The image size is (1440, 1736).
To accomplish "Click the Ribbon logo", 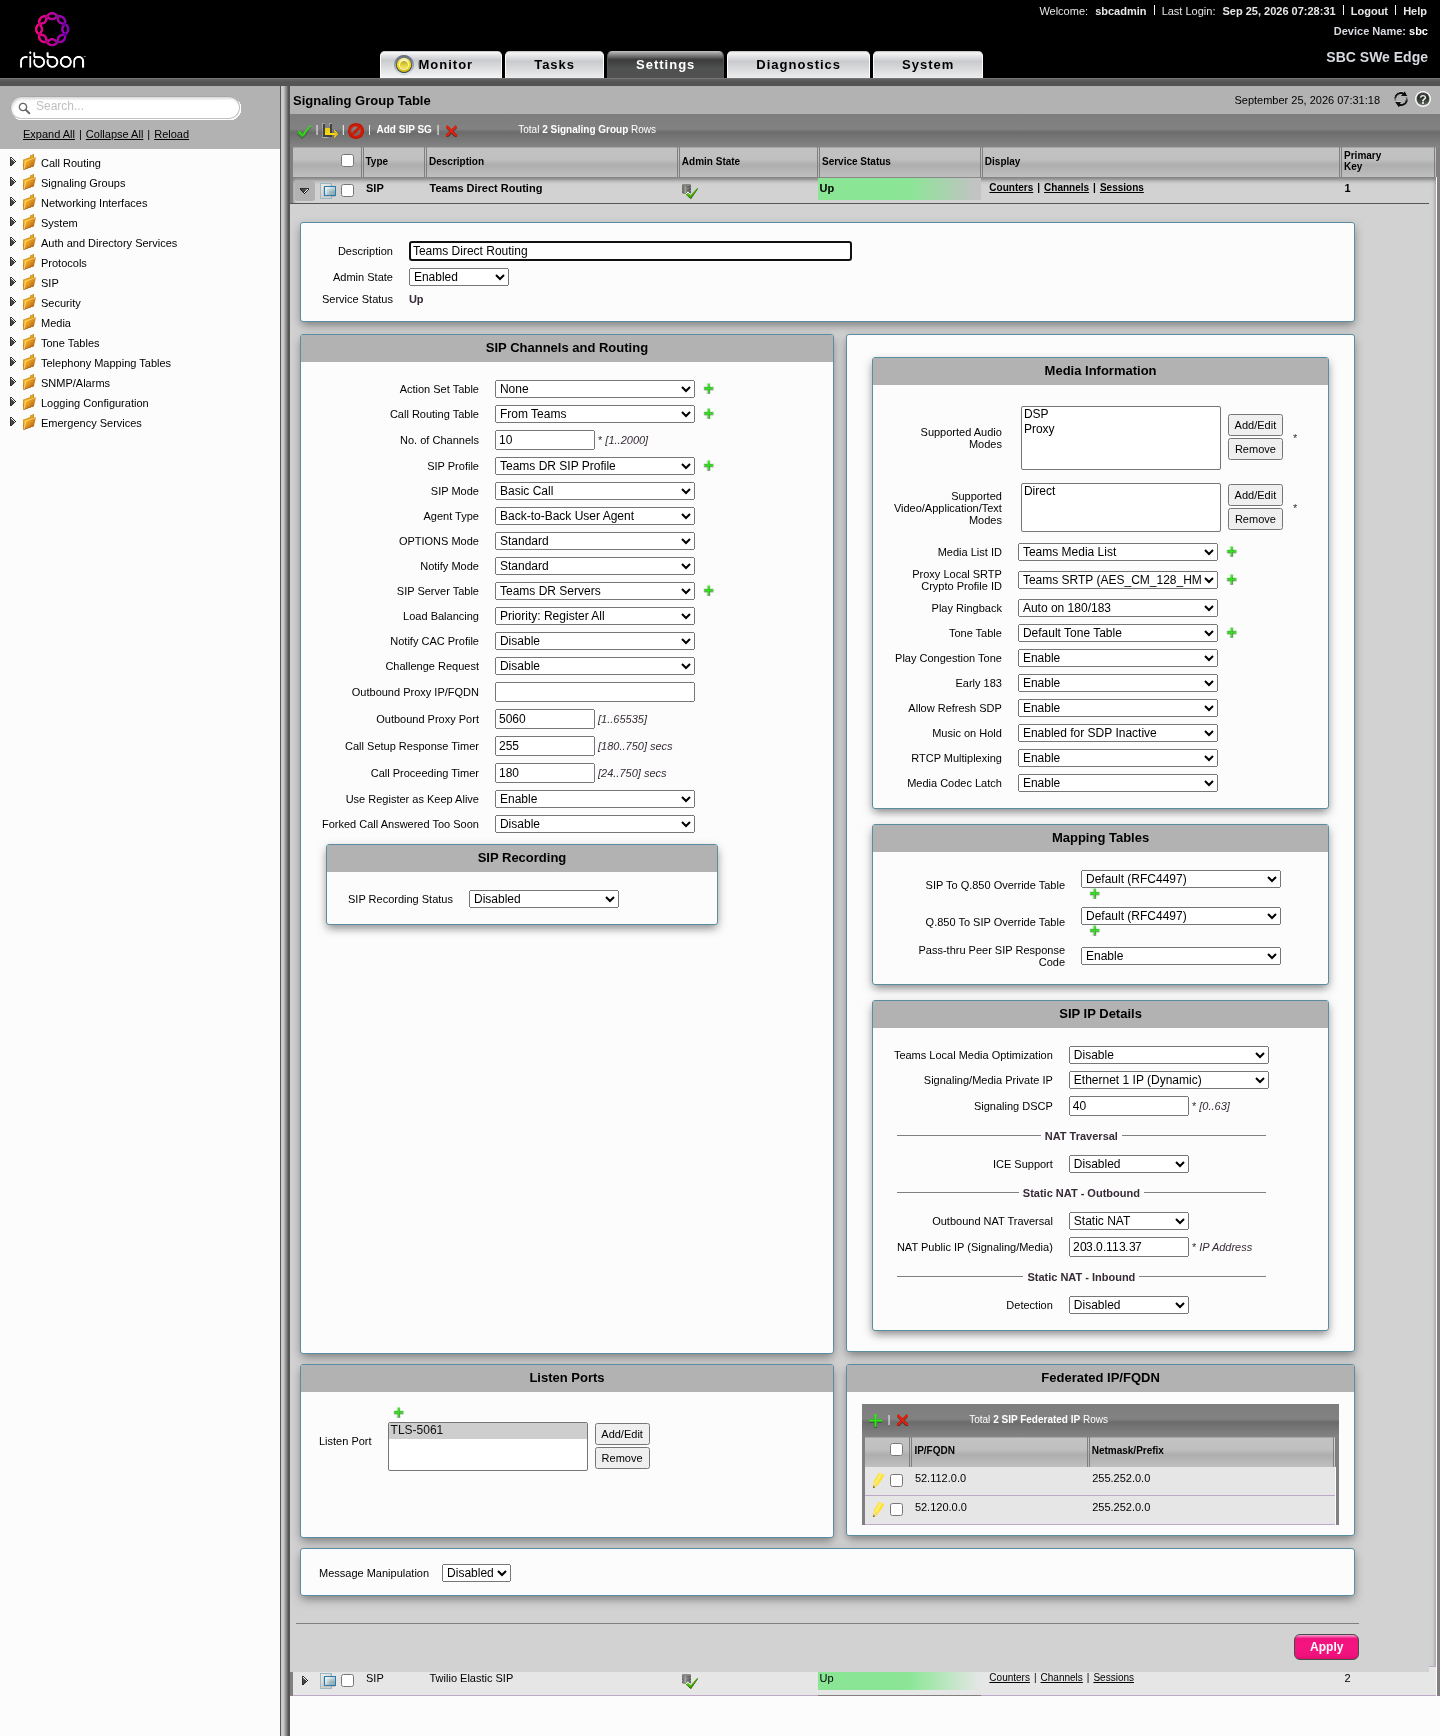I will (x=52, y=40).
